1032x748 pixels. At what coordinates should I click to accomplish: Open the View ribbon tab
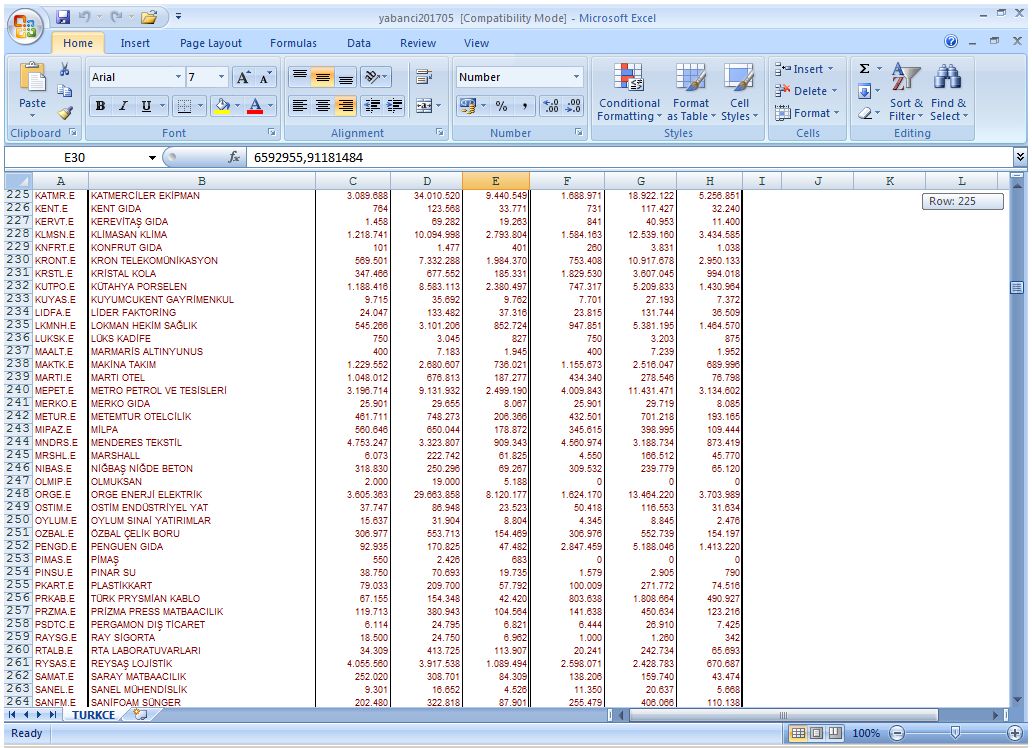click(x=476, y=43)
